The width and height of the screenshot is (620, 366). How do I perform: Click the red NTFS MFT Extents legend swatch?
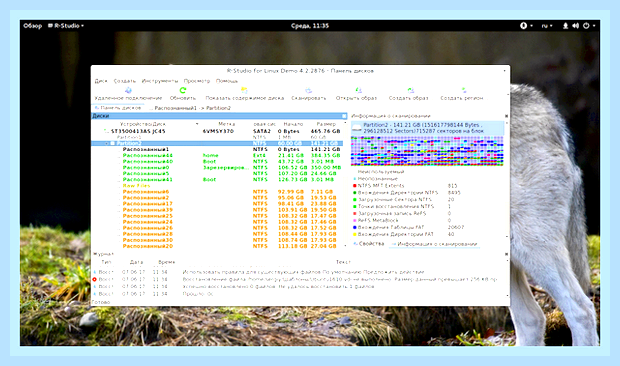355,185
